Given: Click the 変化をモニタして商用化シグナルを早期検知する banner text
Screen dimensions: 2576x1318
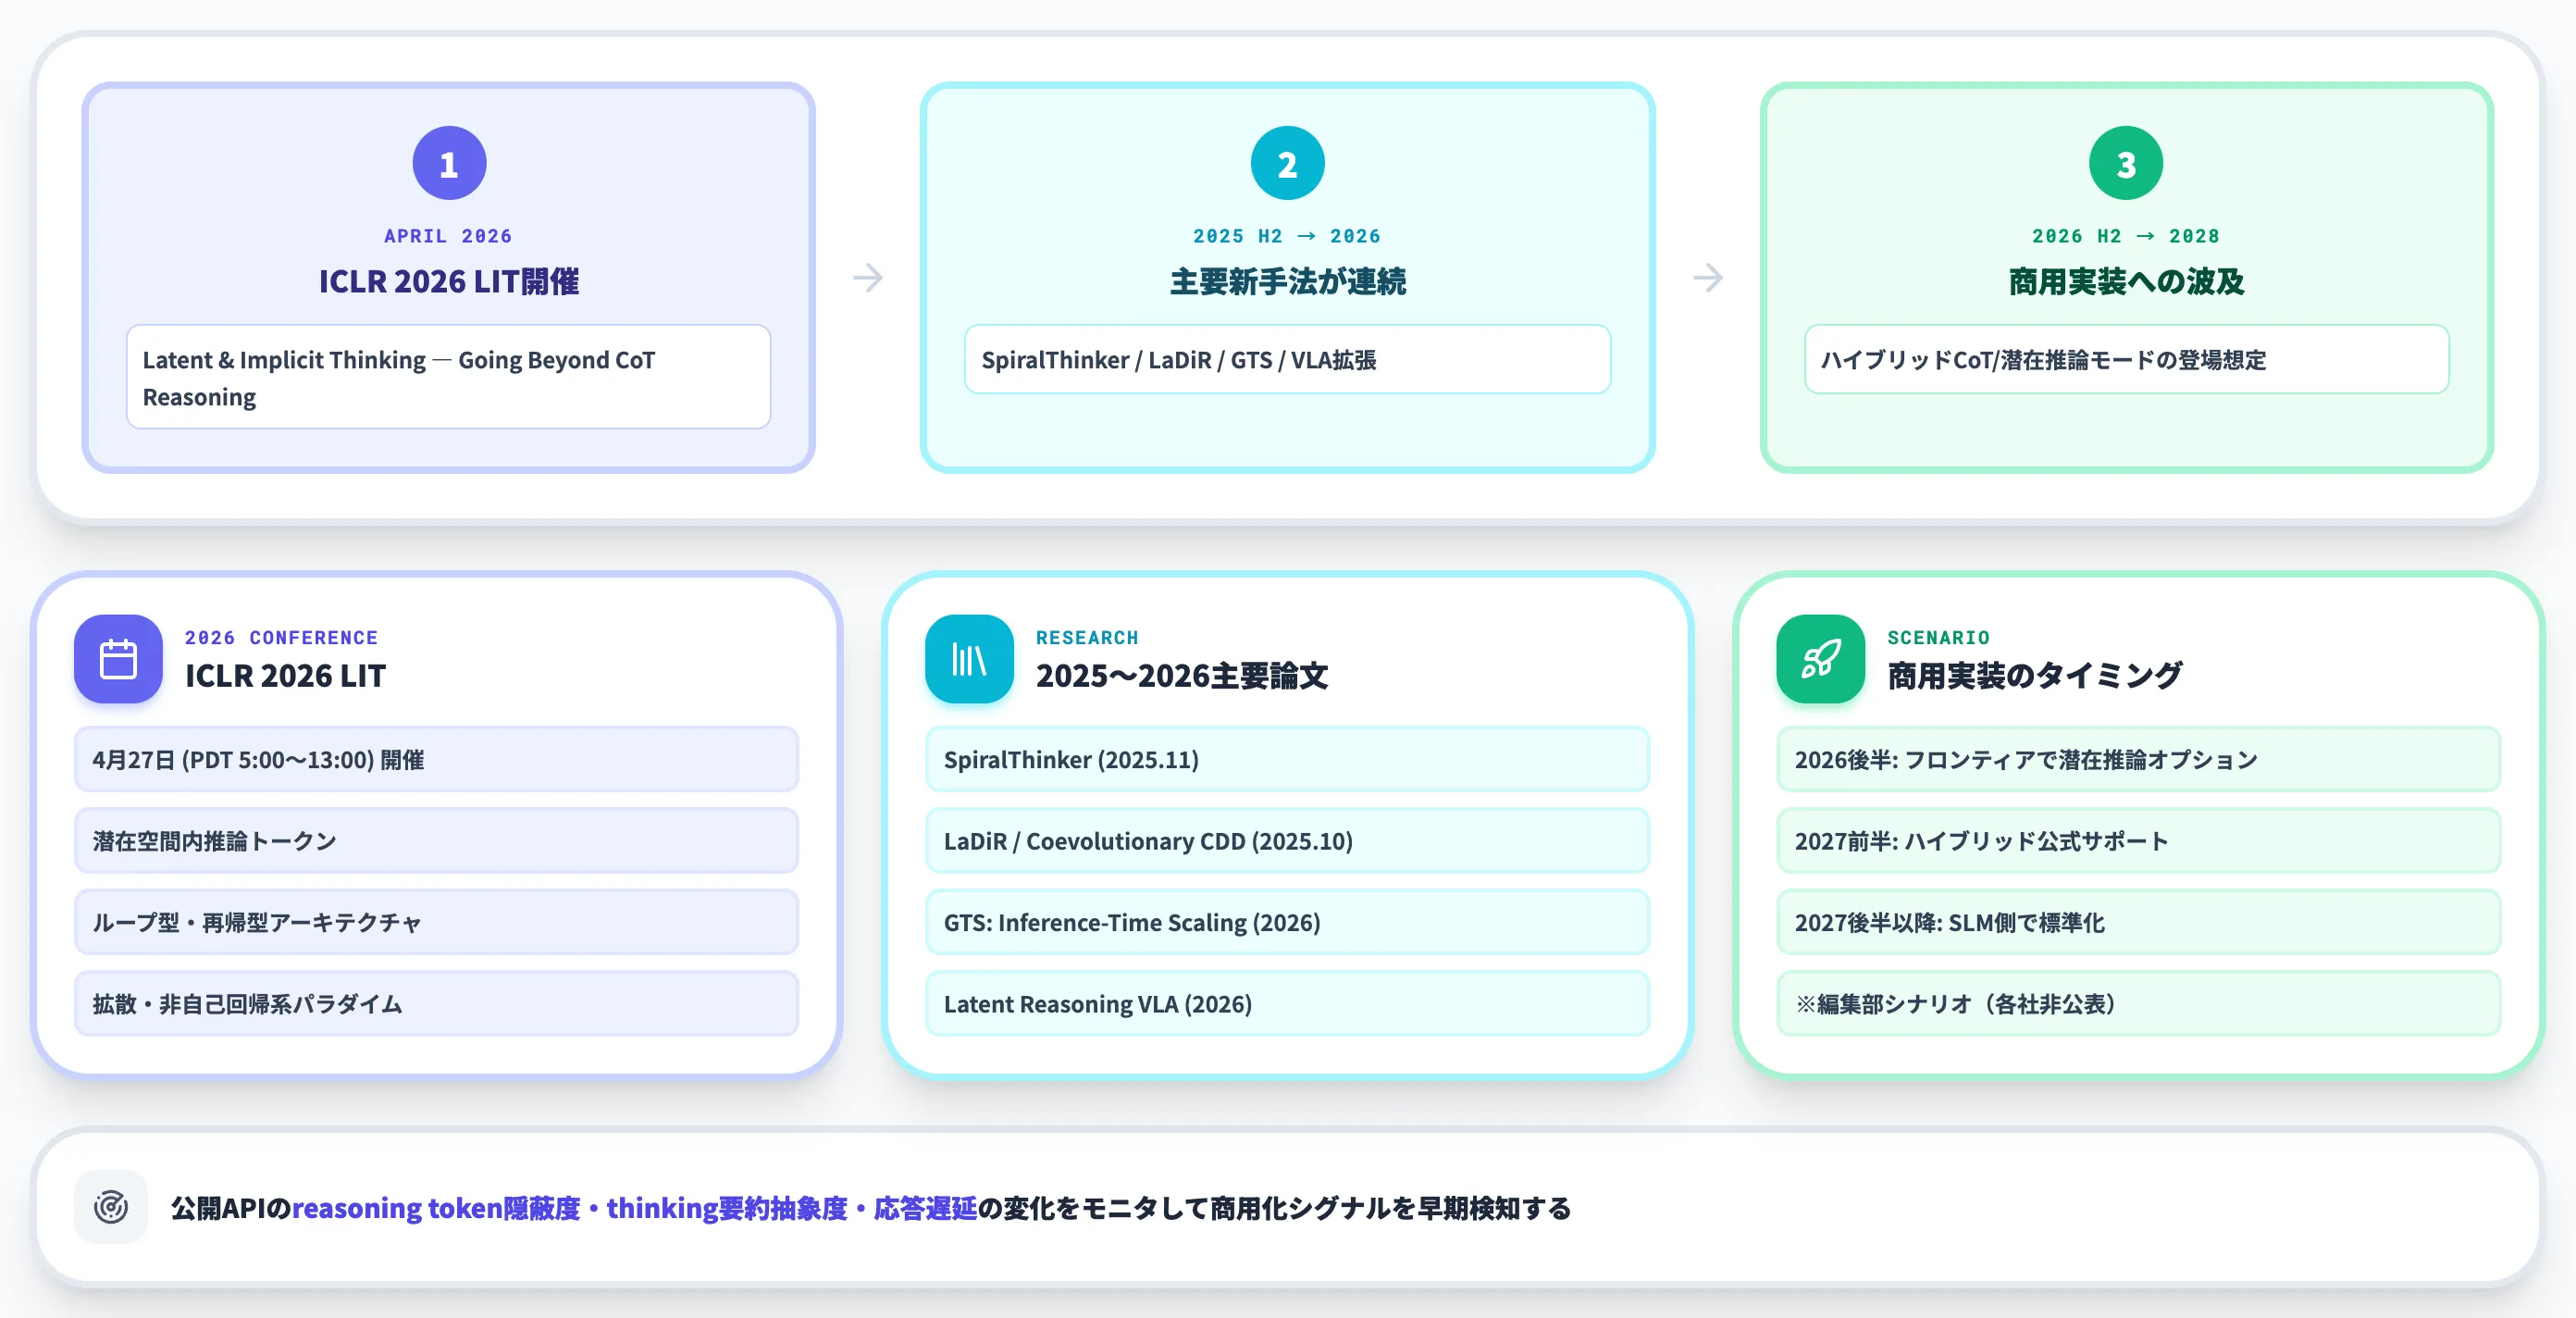Looking at the screenshot, I should [x=1287, y=1208].
